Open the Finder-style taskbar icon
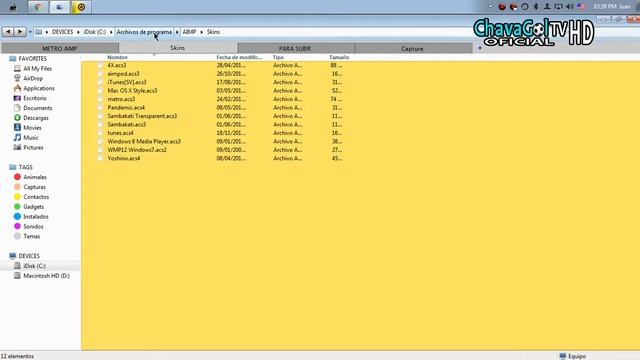This screenshot has width=640, height=360. (60, 7)
